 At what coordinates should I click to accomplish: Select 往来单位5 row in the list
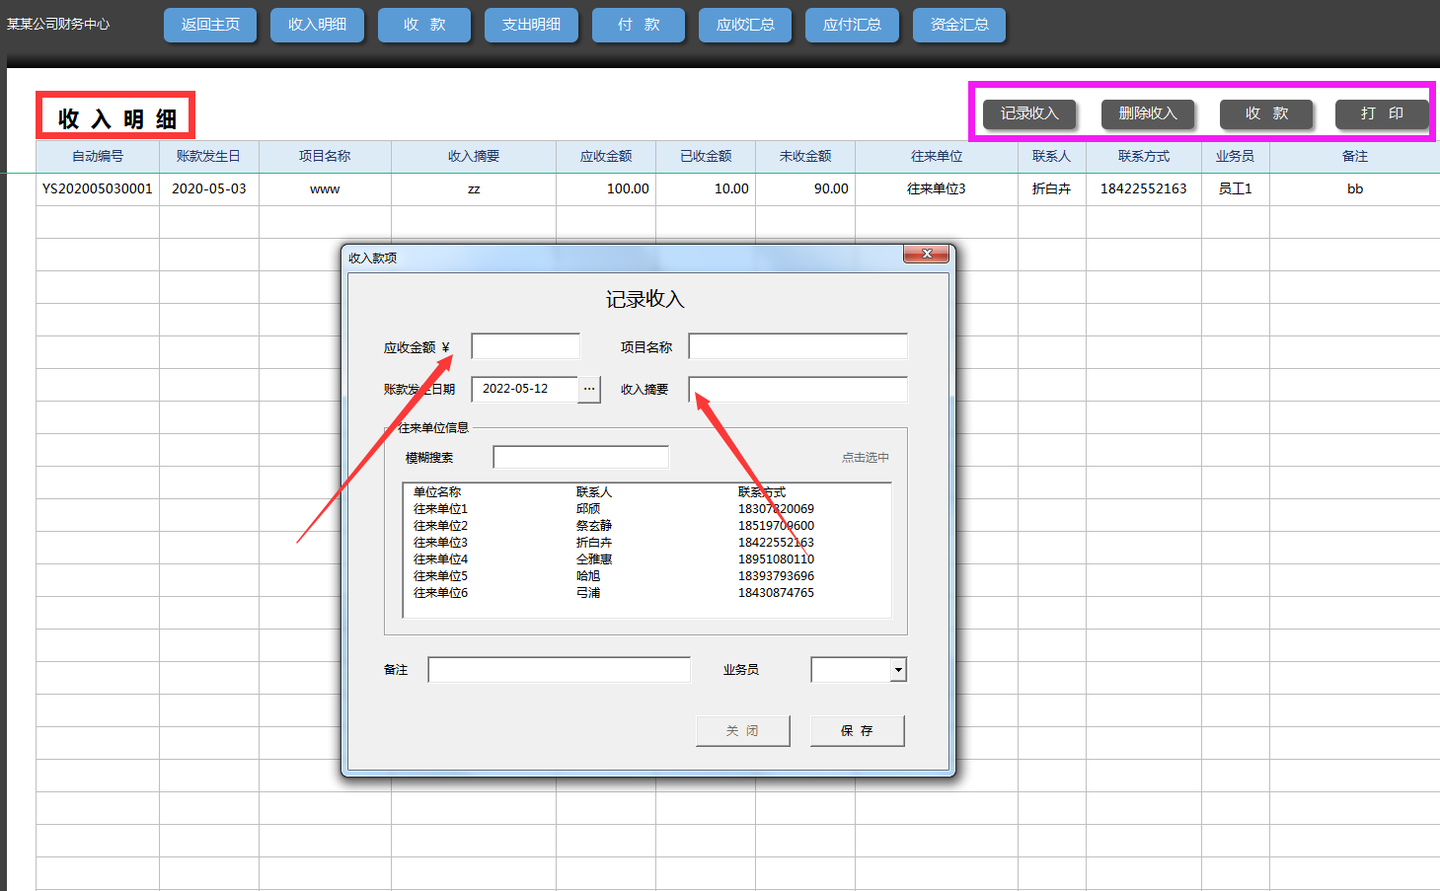[646, 576]
